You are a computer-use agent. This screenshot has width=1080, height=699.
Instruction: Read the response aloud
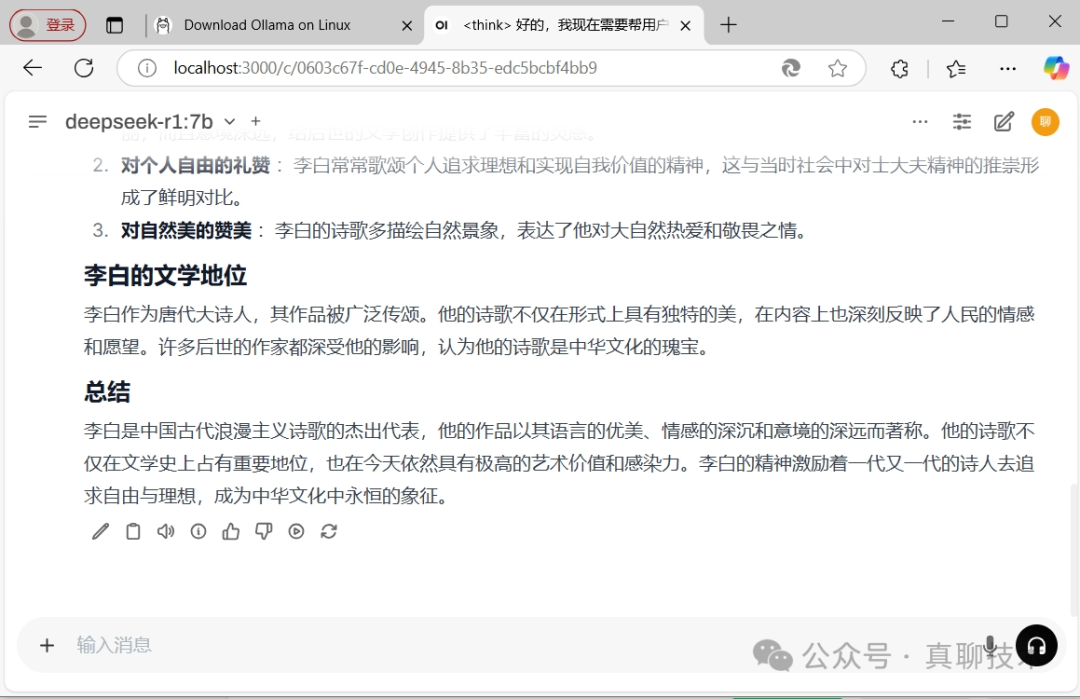[x=165, y=531]
